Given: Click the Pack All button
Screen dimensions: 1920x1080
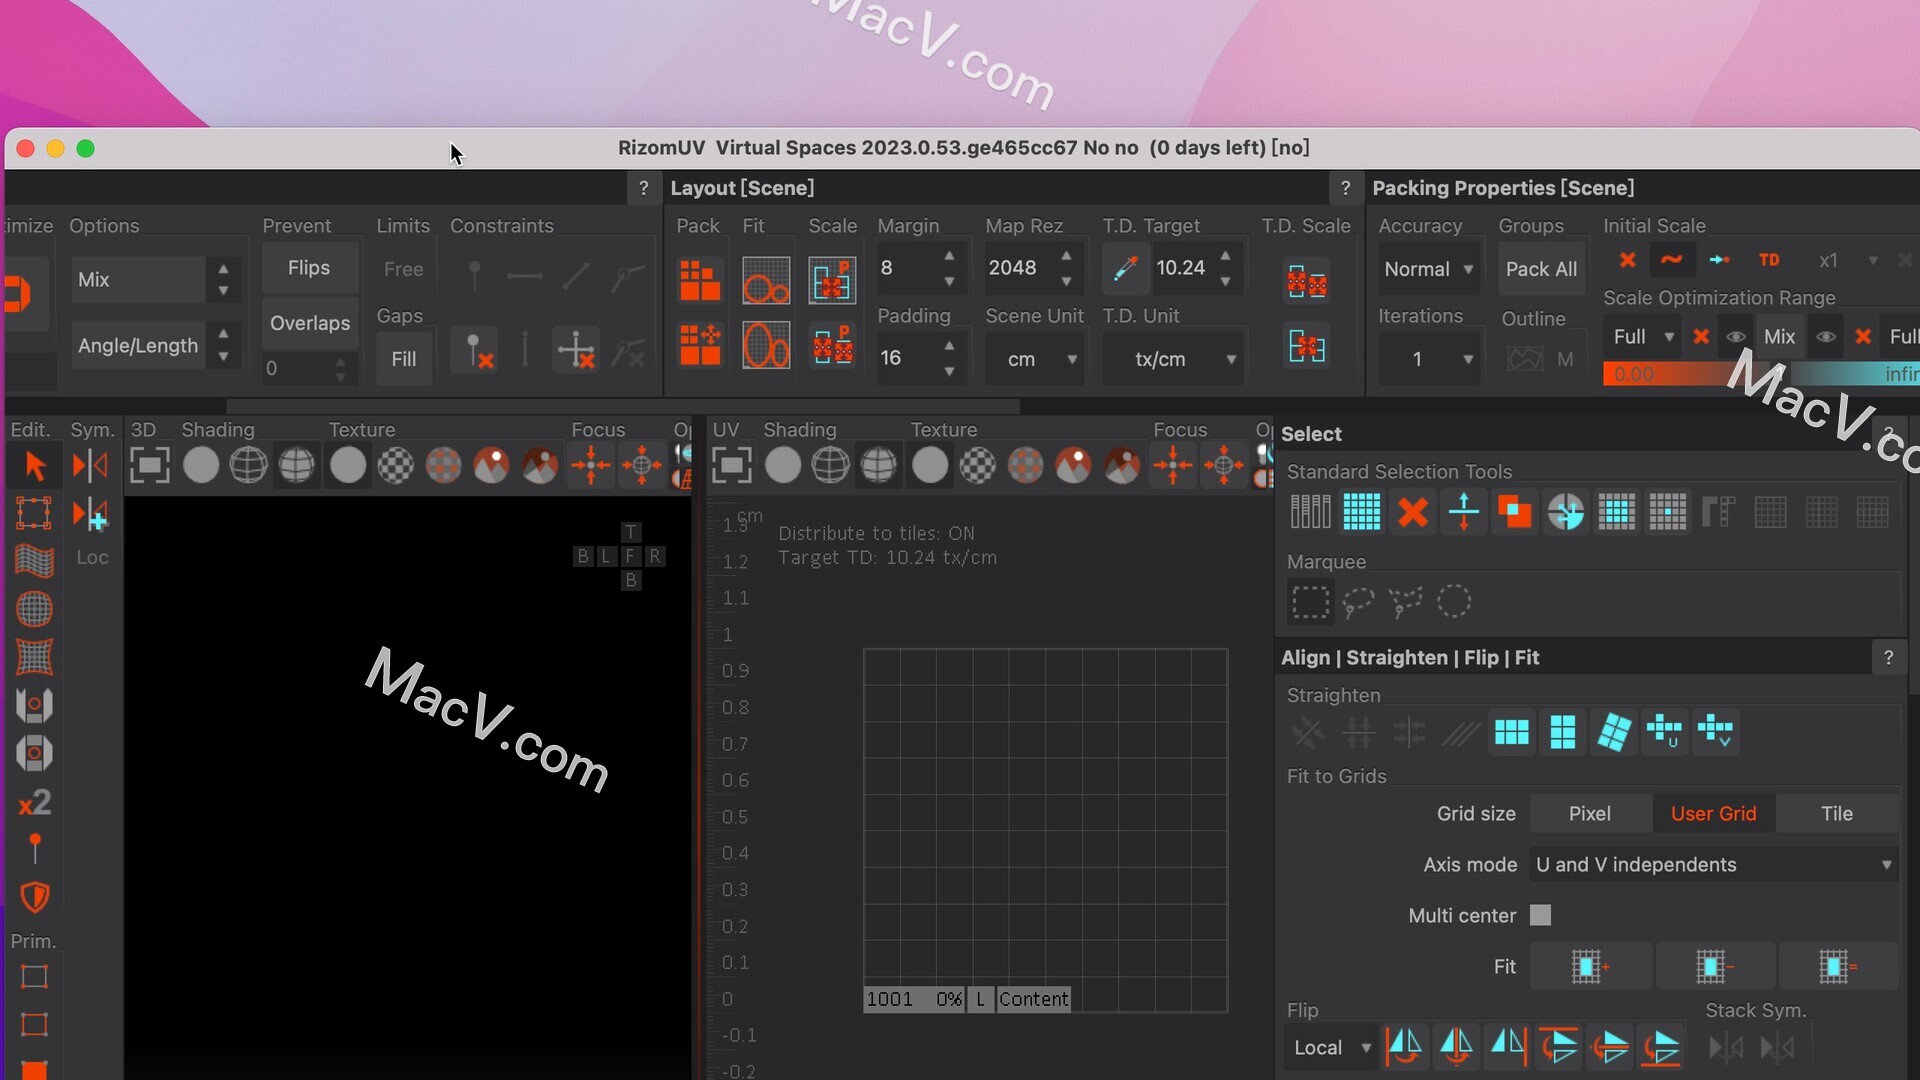Looking at the screenshot, I should click(1542, 268).
